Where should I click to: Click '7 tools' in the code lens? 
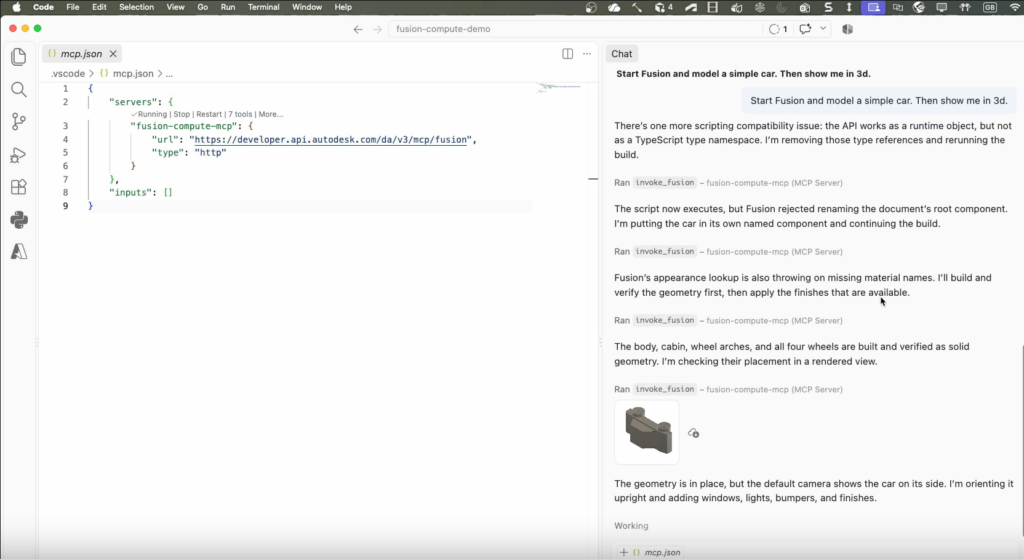(x=240, y=114)
